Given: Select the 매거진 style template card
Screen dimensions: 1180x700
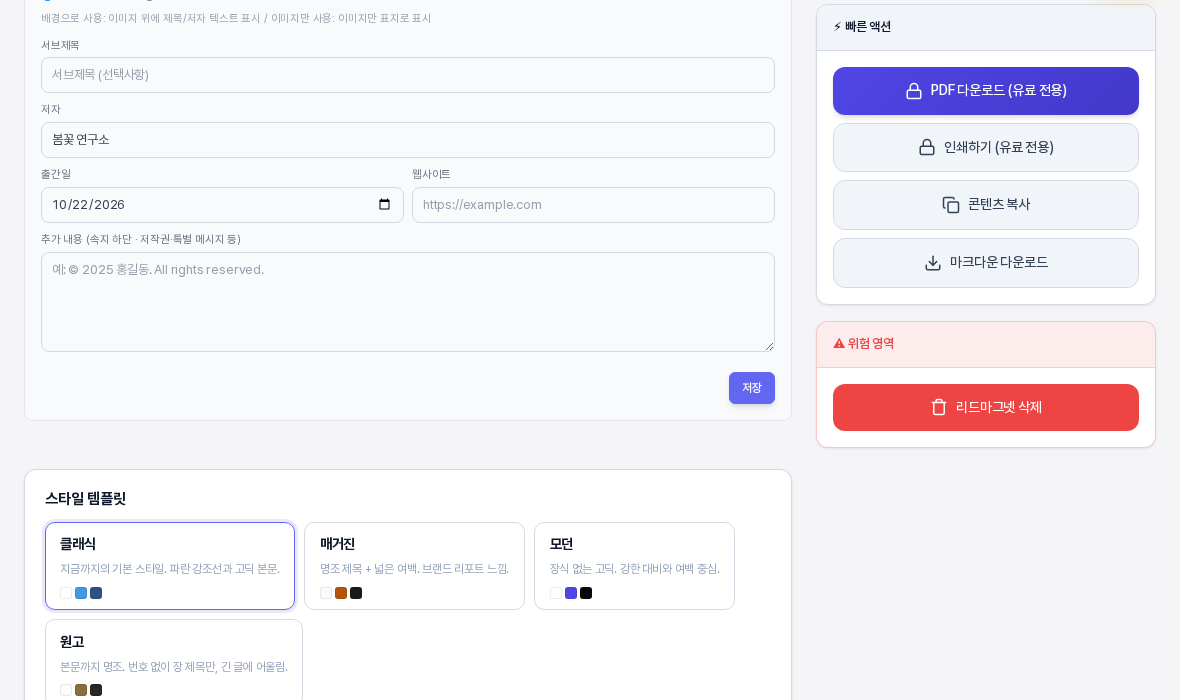Looking at the screenshot, I should (x=415, y=566).
